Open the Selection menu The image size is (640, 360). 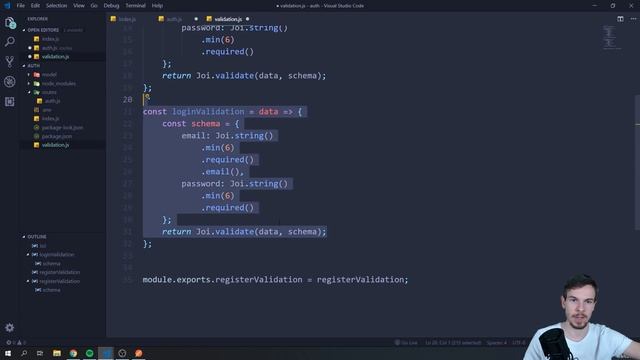click(56, 6)
